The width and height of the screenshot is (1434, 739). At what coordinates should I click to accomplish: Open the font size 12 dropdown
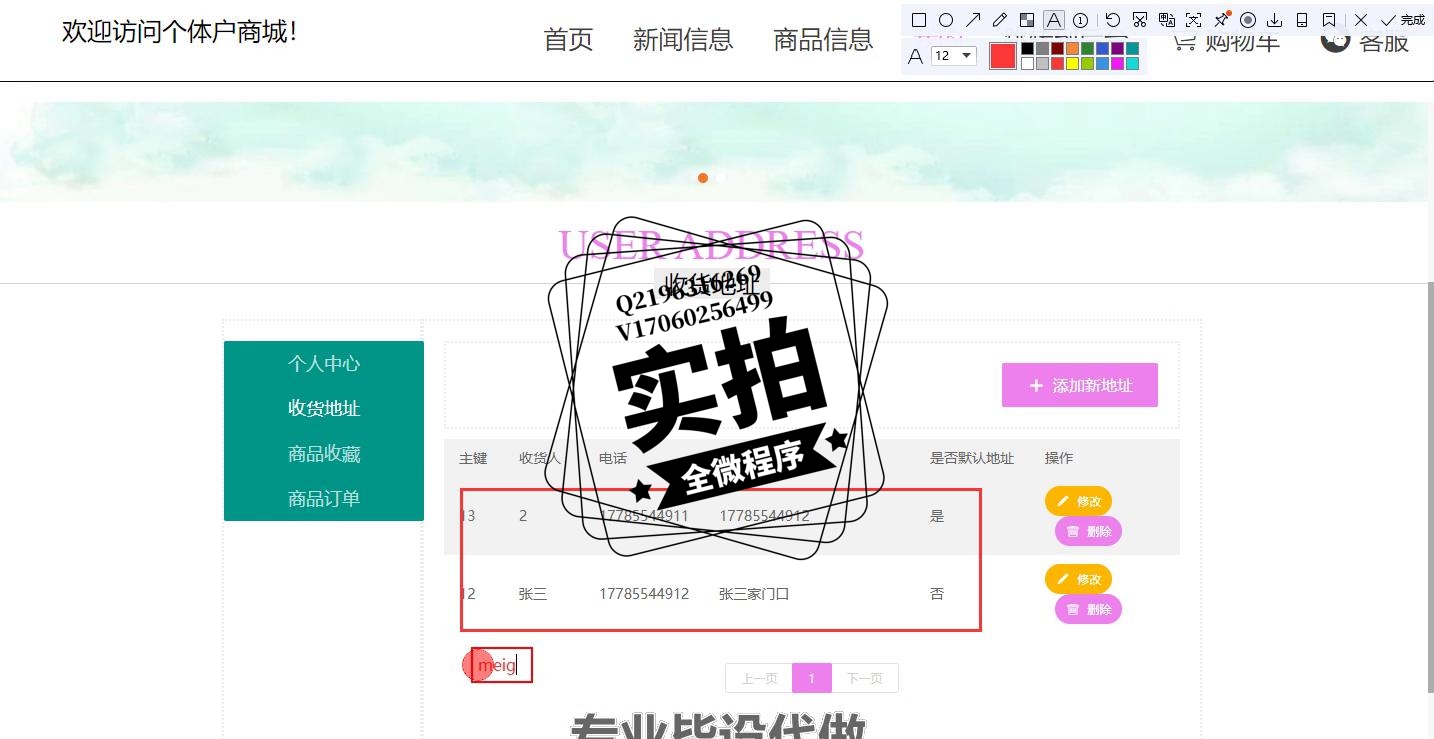pyautogui.click(x=954, y=56)
